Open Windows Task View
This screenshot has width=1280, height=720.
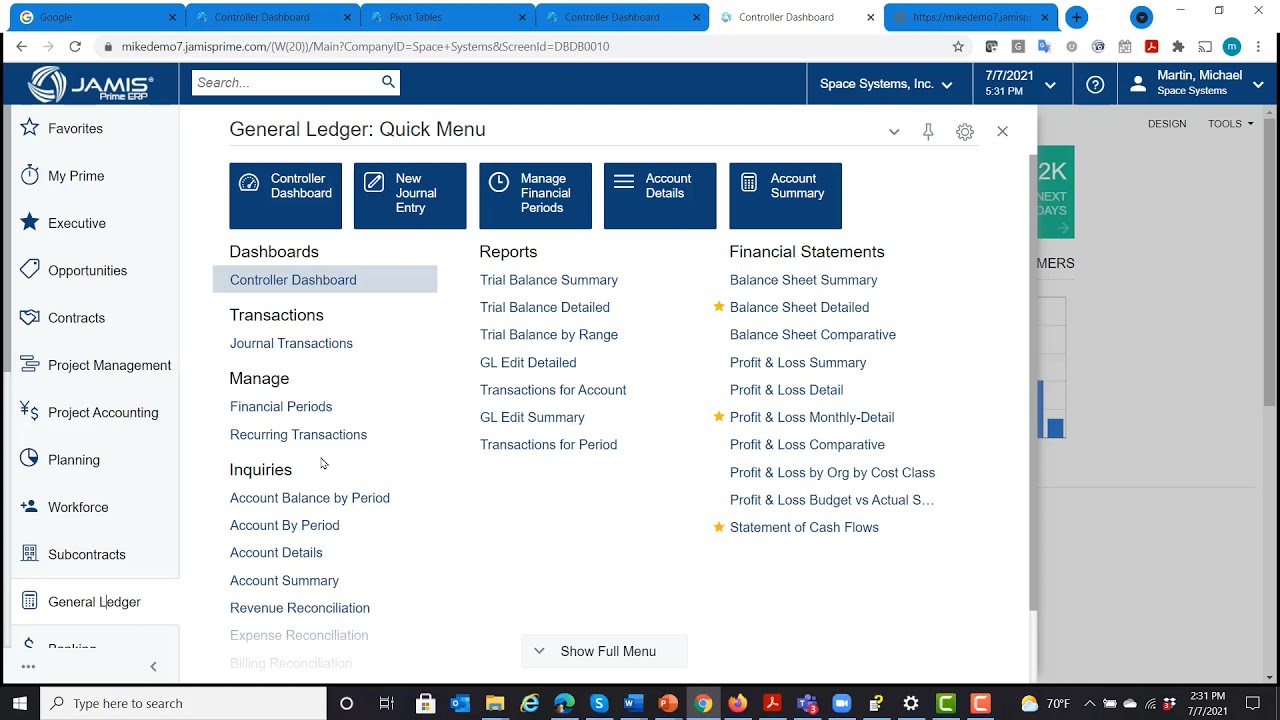[387, 703]
